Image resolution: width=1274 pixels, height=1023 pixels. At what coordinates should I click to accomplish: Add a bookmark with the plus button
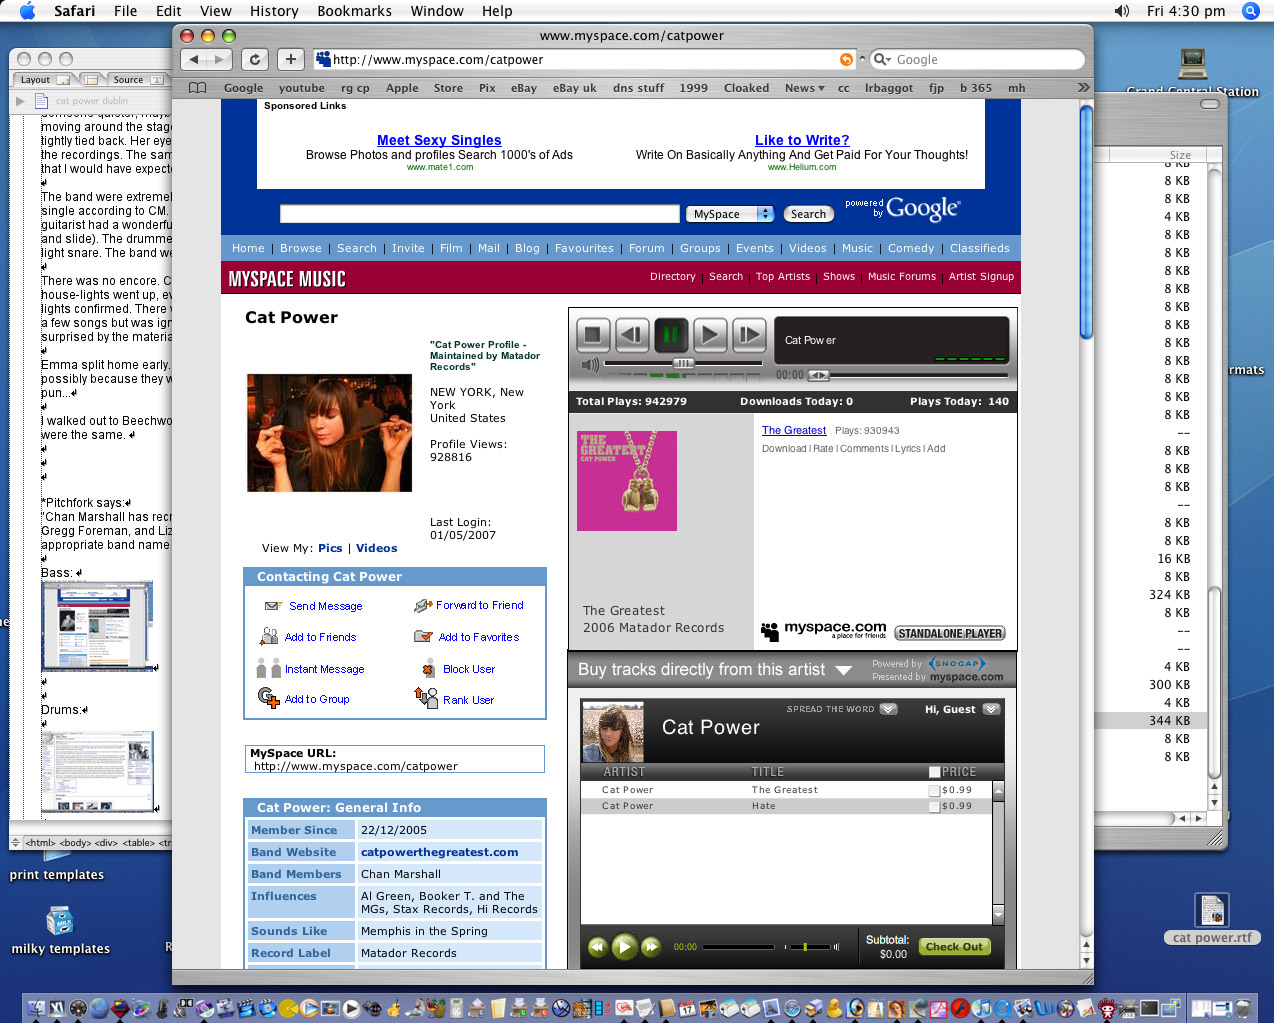click(290, 60)
